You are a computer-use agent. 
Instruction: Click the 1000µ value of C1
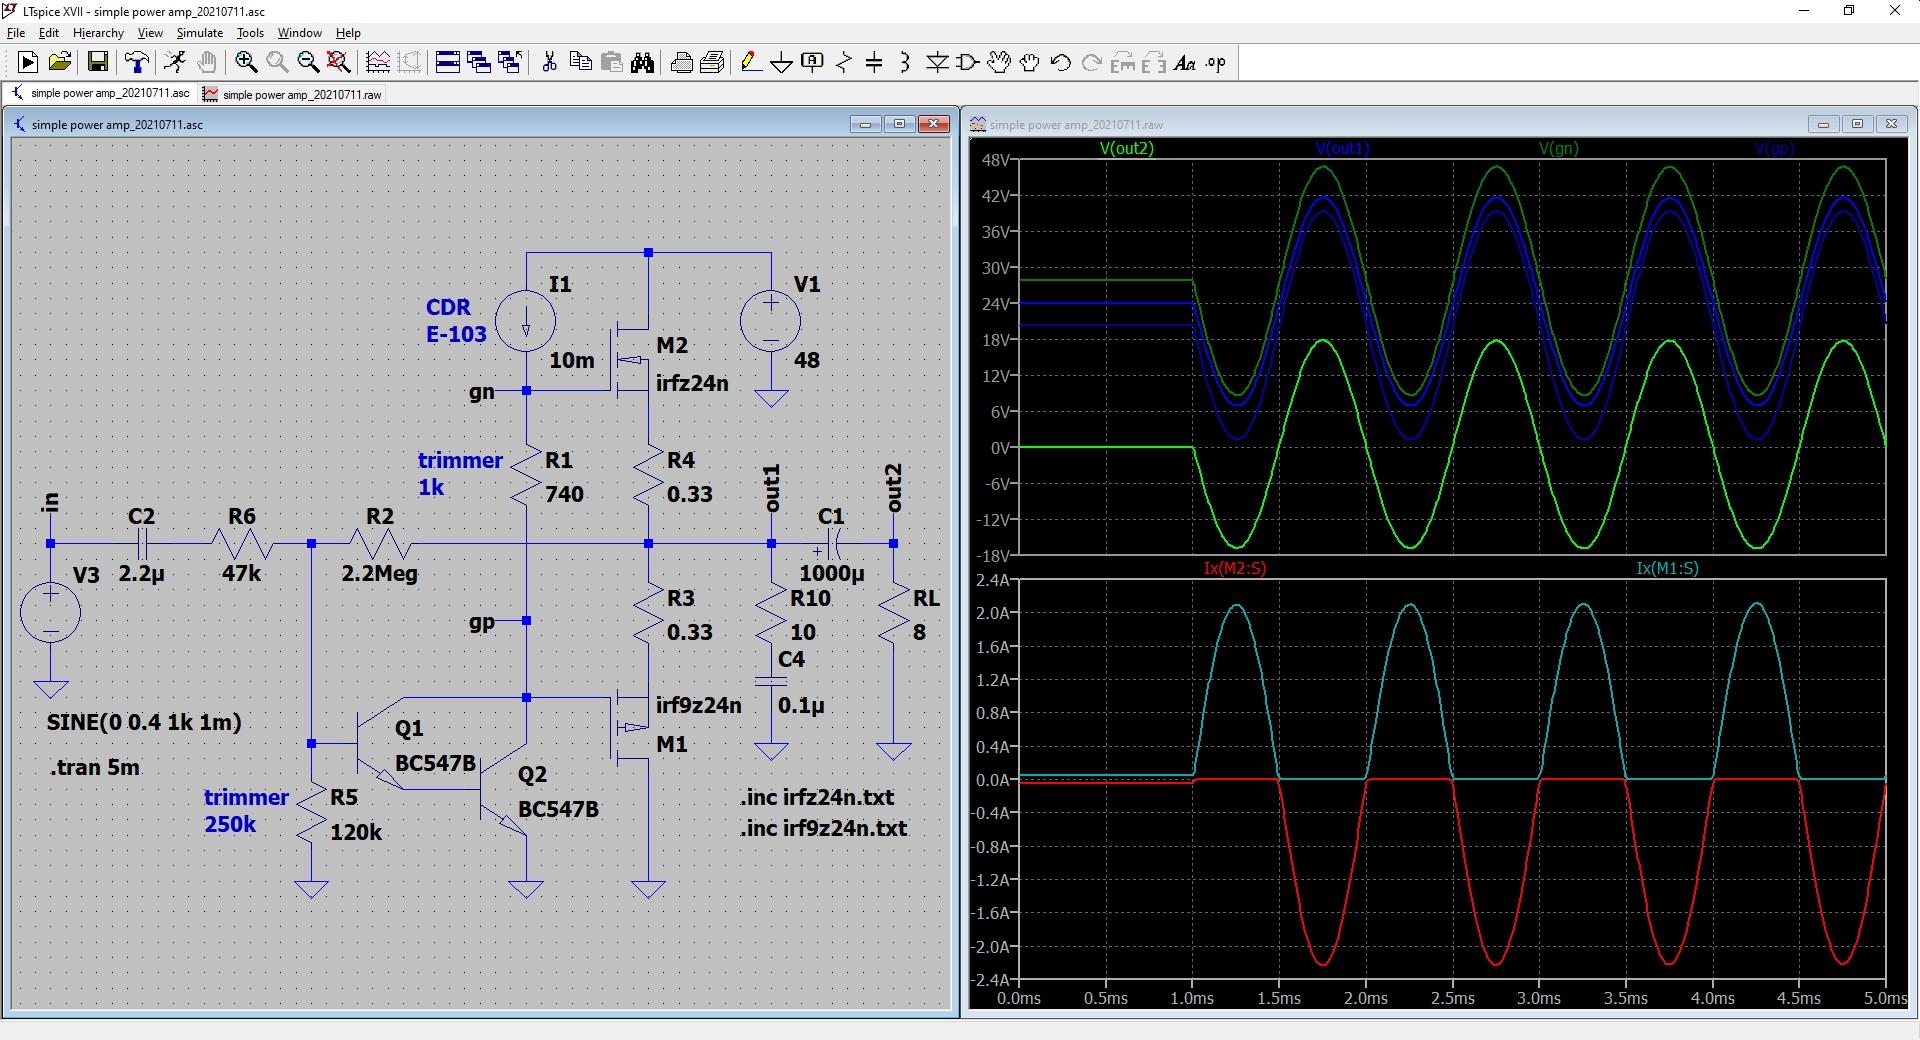(831, 573)
